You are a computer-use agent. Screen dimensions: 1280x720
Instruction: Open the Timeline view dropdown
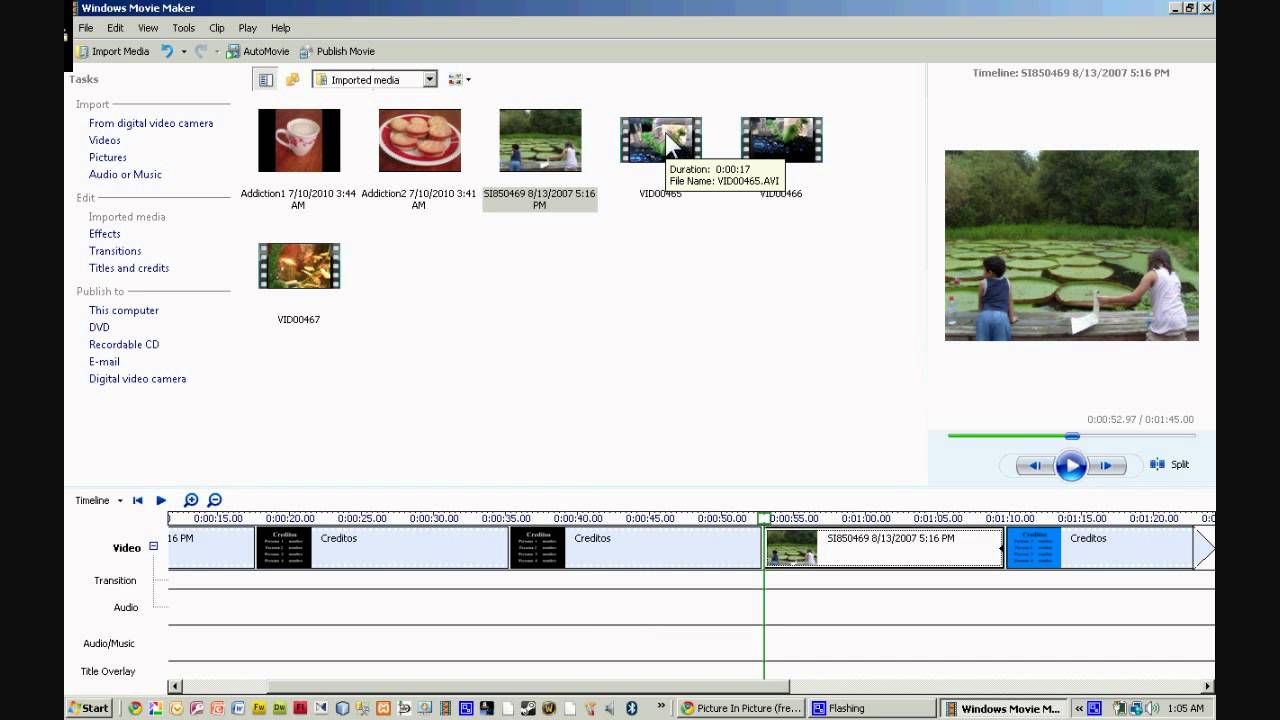99,500
